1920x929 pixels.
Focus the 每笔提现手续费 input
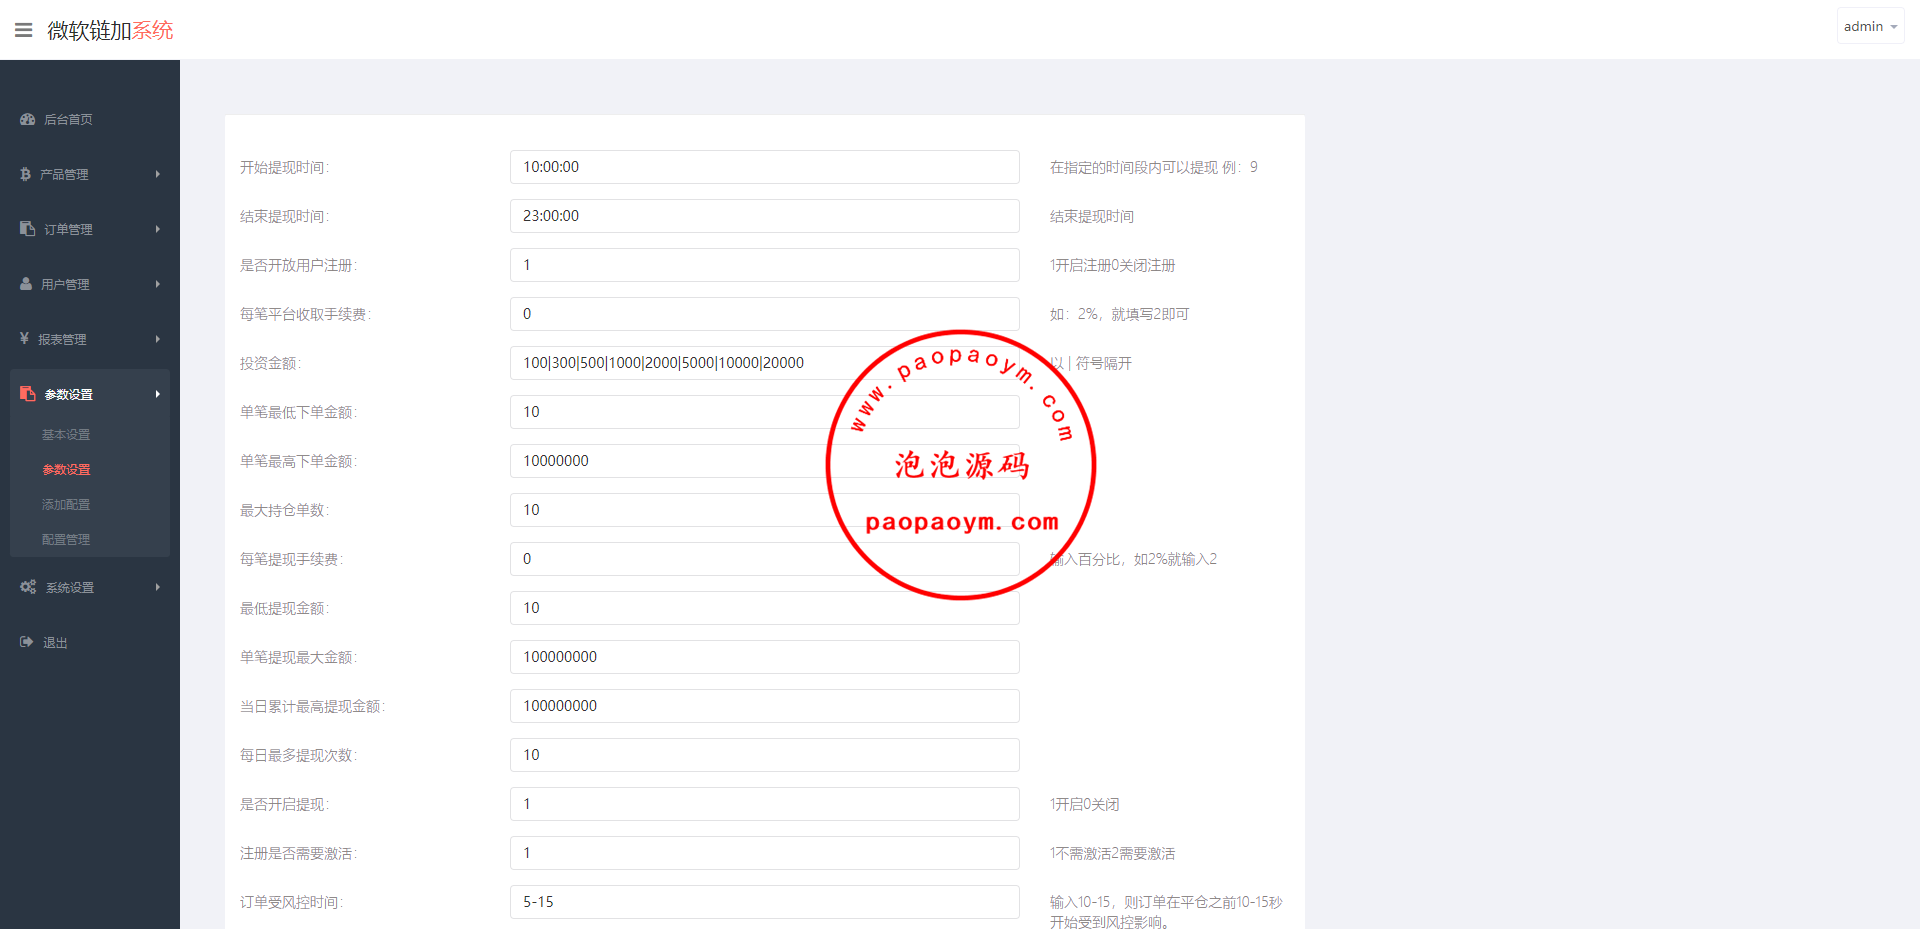(765, 559)
